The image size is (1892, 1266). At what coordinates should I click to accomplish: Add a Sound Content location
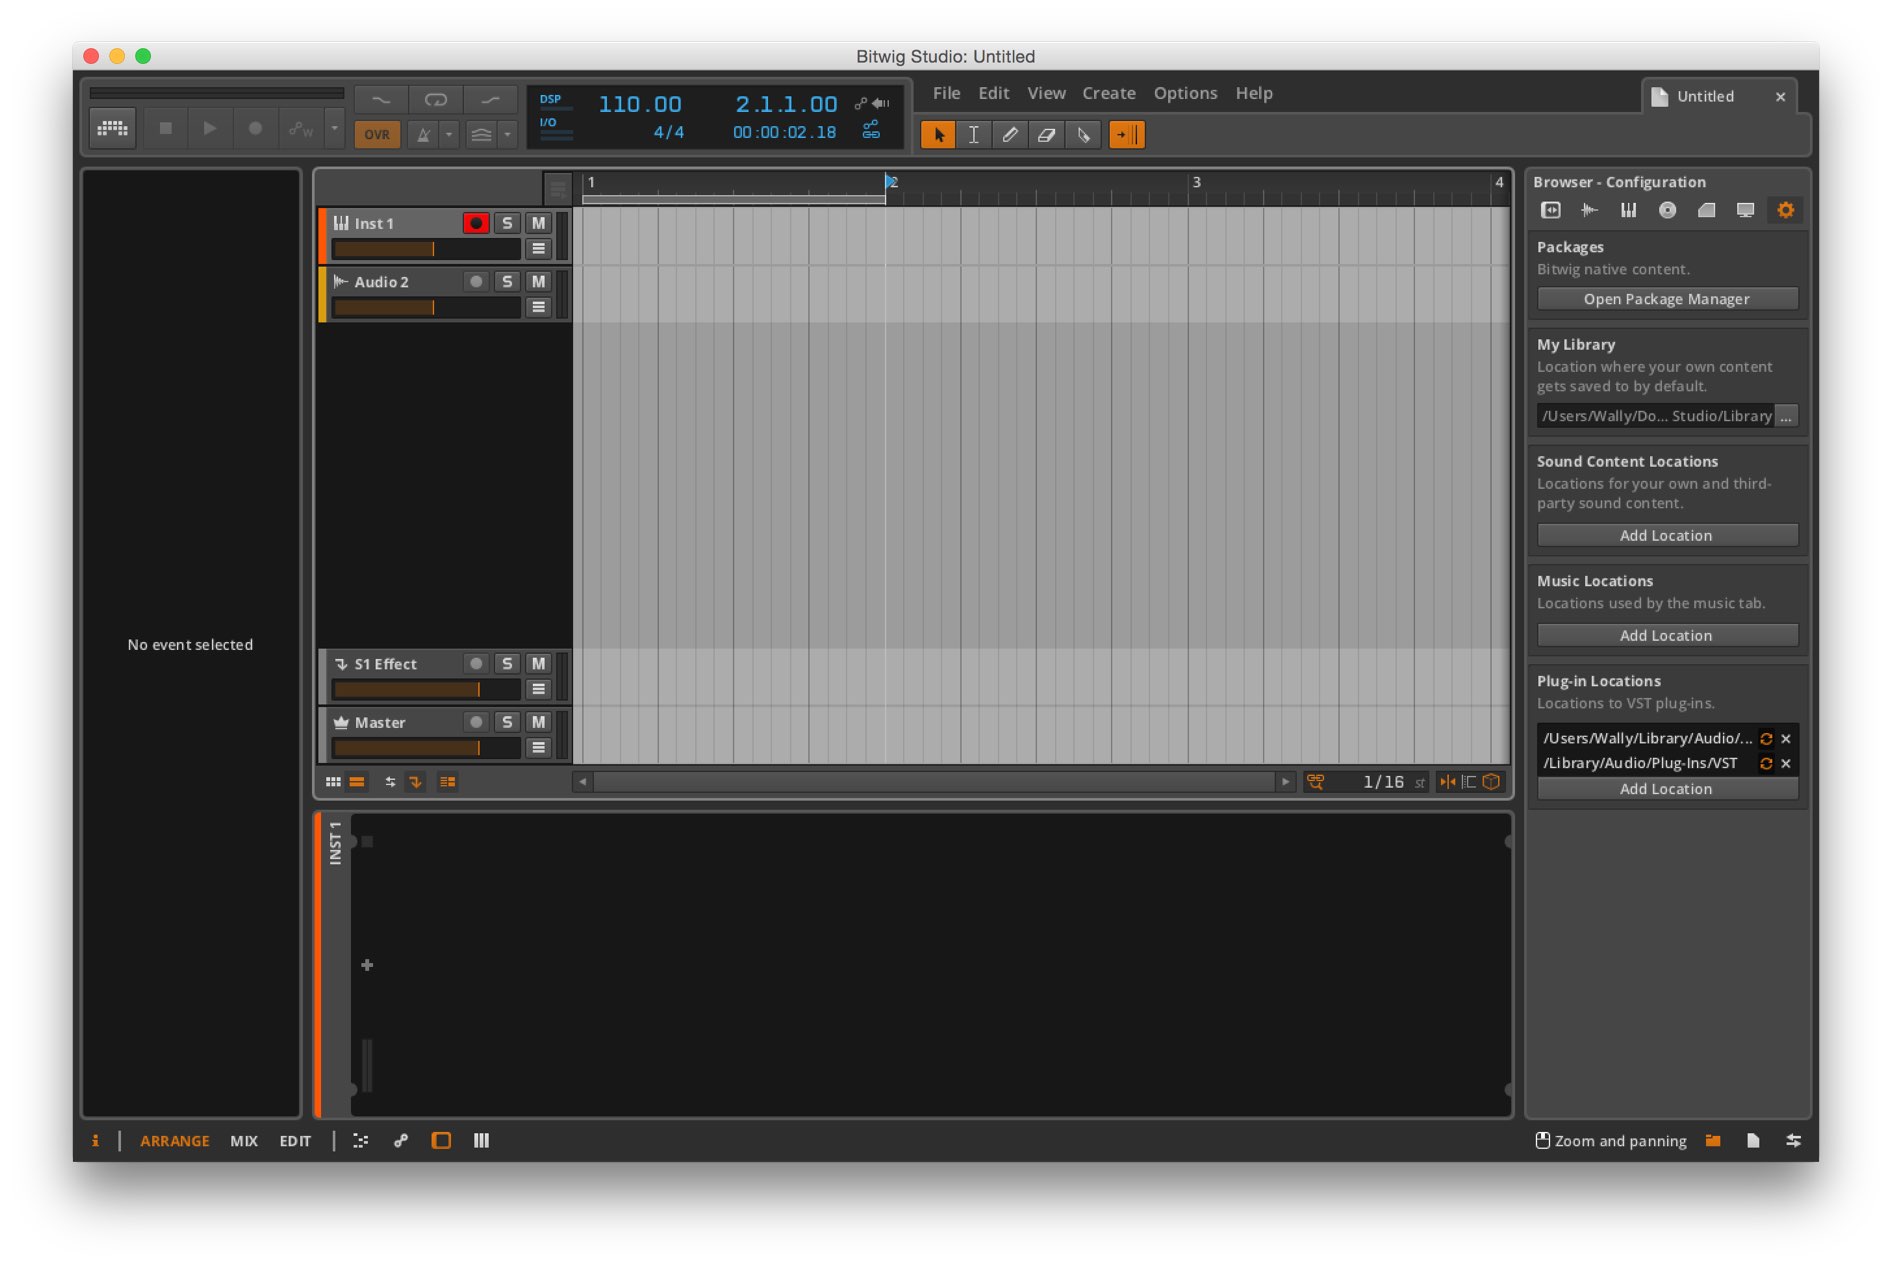(1667, 536)
